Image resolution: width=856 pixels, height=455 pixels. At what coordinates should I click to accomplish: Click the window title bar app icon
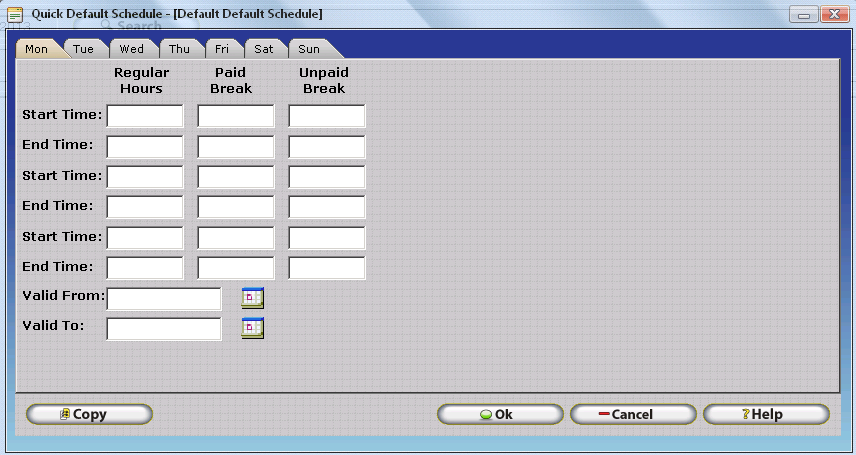(x=15, y=14)
